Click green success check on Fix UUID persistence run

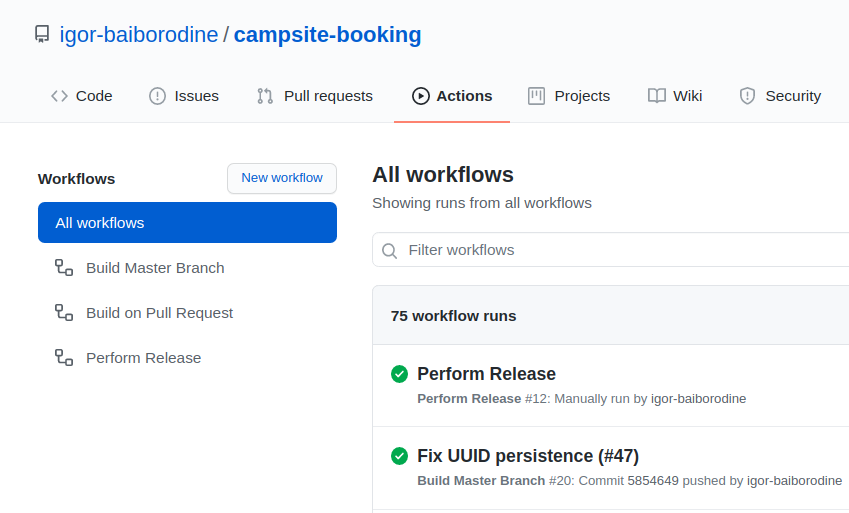tap(400, 456)
